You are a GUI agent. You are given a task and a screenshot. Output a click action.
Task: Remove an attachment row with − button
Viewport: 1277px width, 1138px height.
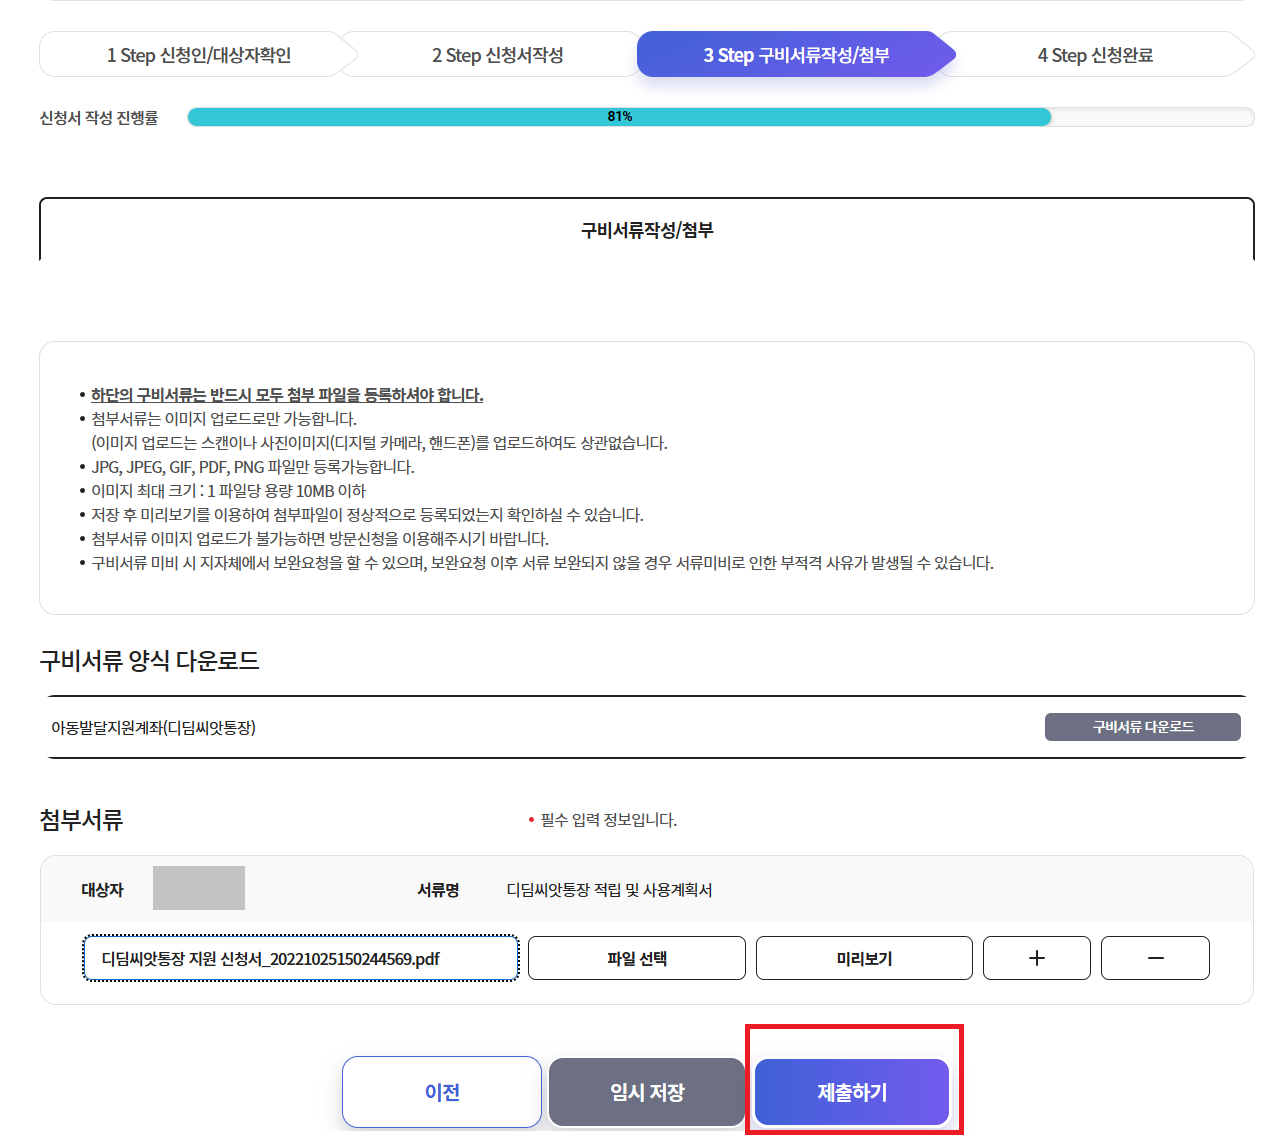pyautogui.click(x=1155, y=957)
